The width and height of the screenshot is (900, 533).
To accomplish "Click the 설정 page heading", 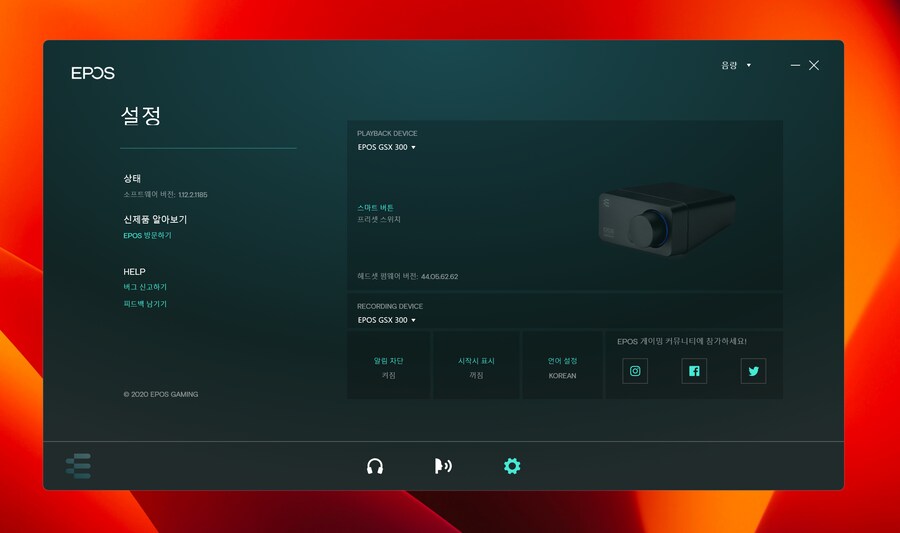I will (141, 116).
